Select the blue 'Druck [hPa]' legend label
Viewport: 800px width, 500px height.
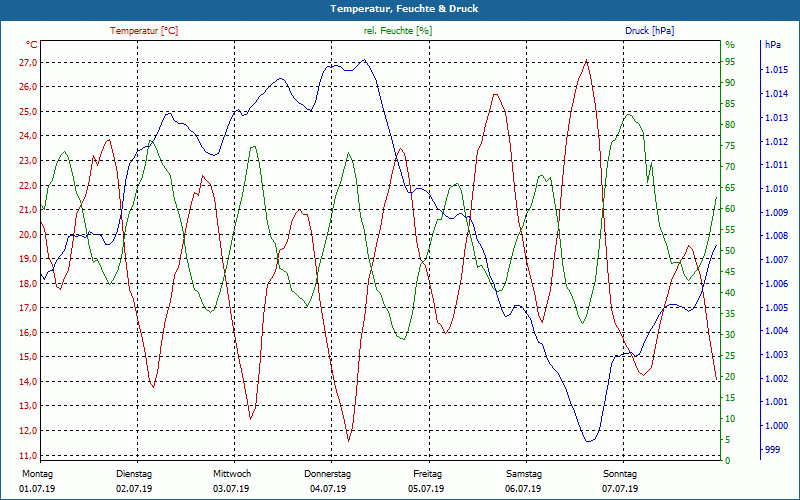tap(649, 31)
